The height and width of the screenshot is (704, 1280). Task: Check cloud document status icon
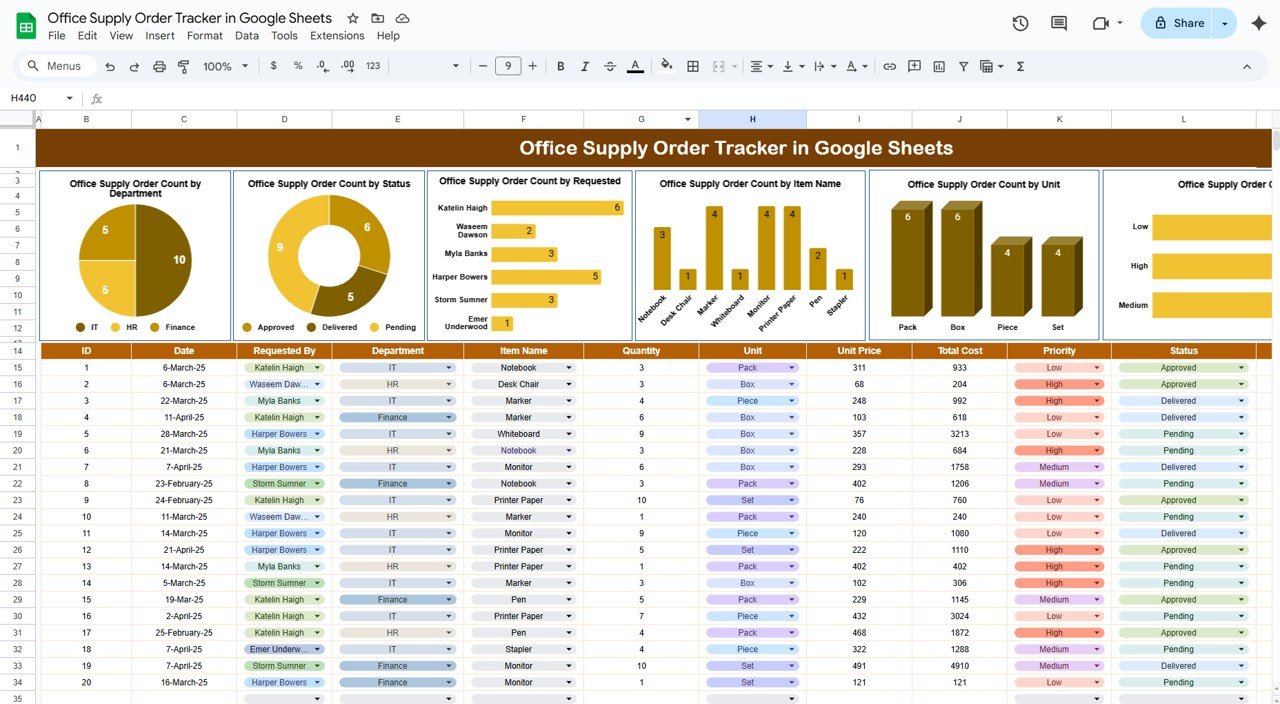tap(402, 19)
